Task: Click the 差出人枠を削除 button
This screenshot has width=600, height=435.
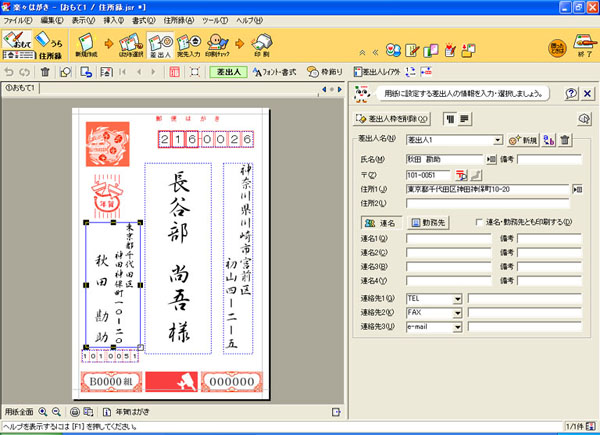Action: point(394,118)
